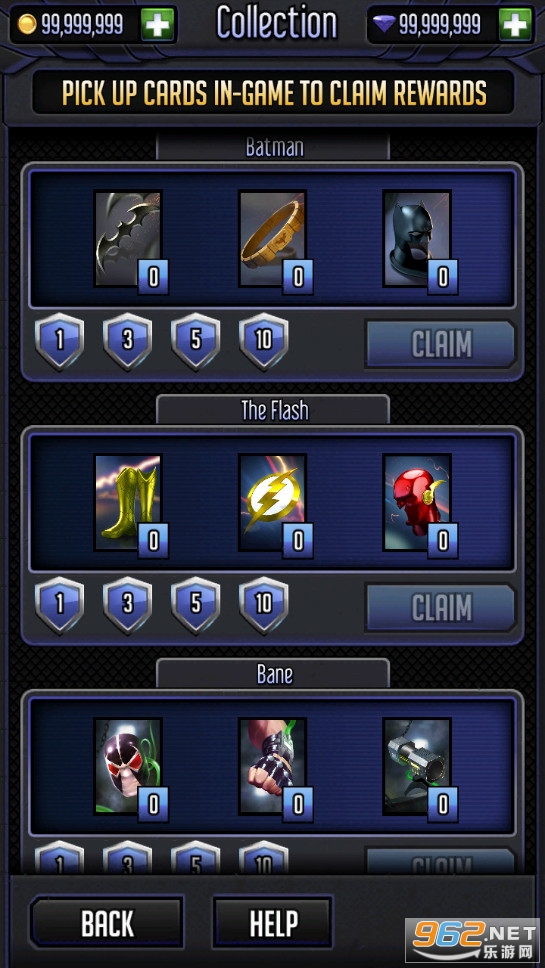Screen dimensions: 545x968
Task: Select Bane's venom canister card
Action: click(x=417, y=766)
